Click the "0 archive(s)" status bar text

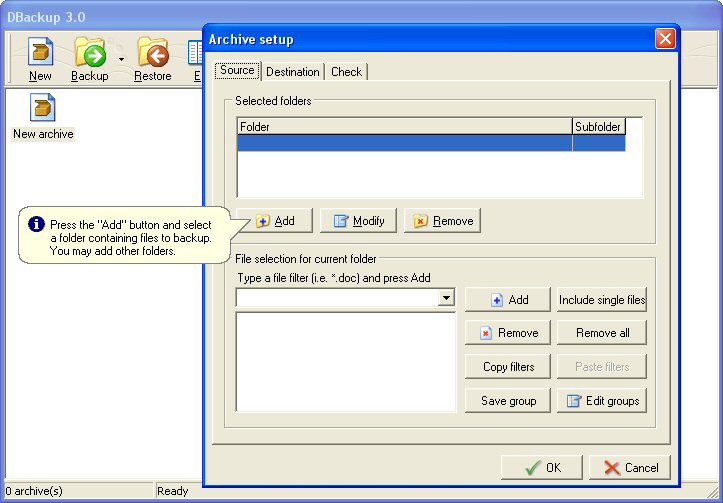point(34,491)
